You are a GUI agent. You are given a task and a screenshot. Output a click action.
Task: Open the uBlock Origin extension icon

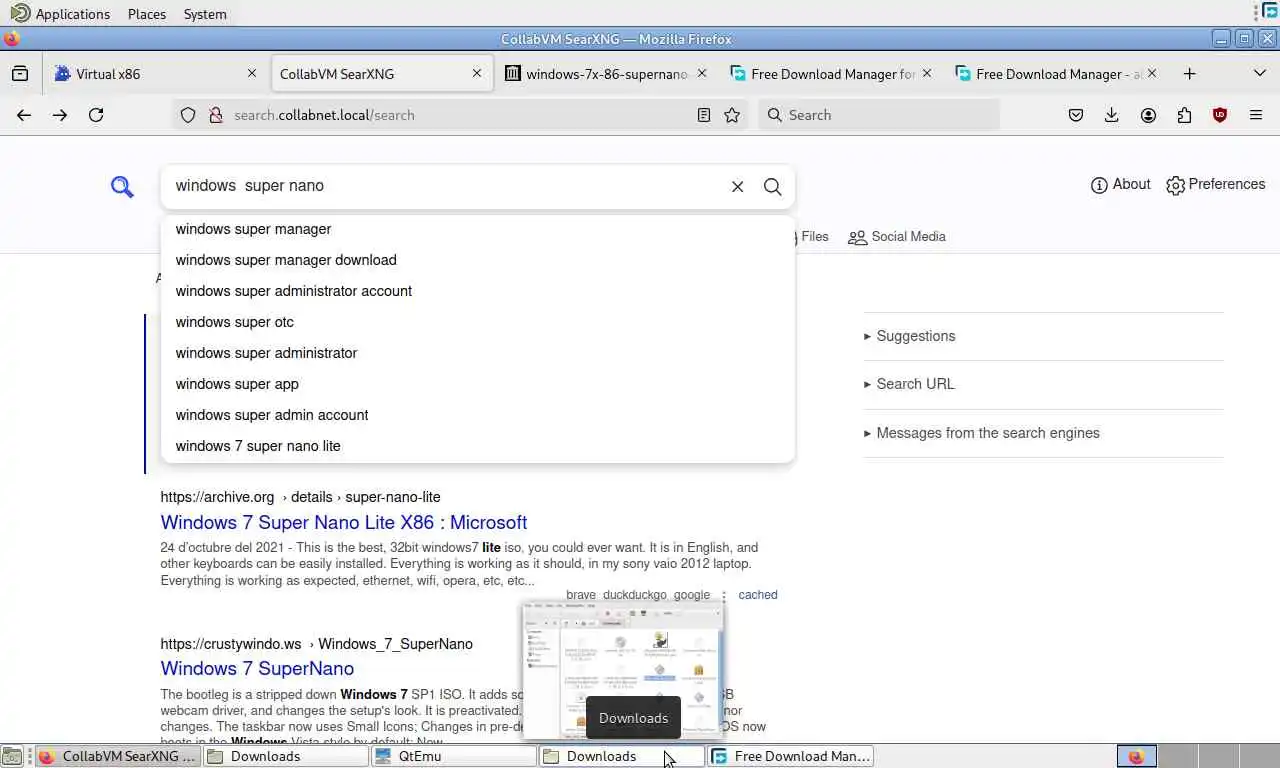point(1220,115)
